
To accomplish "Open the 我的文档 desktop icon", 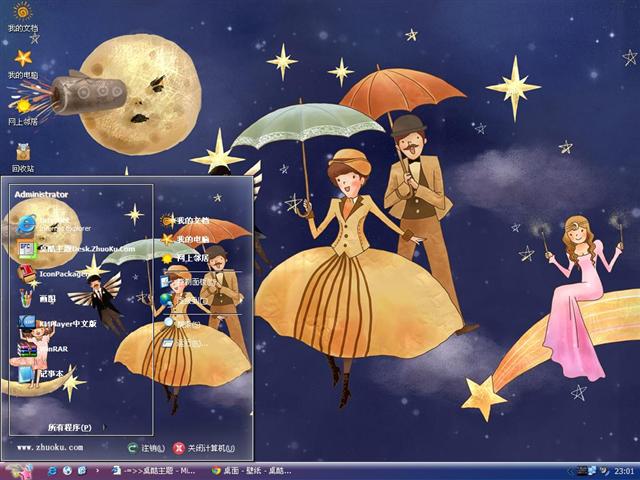I will click(x=22, y=14).
